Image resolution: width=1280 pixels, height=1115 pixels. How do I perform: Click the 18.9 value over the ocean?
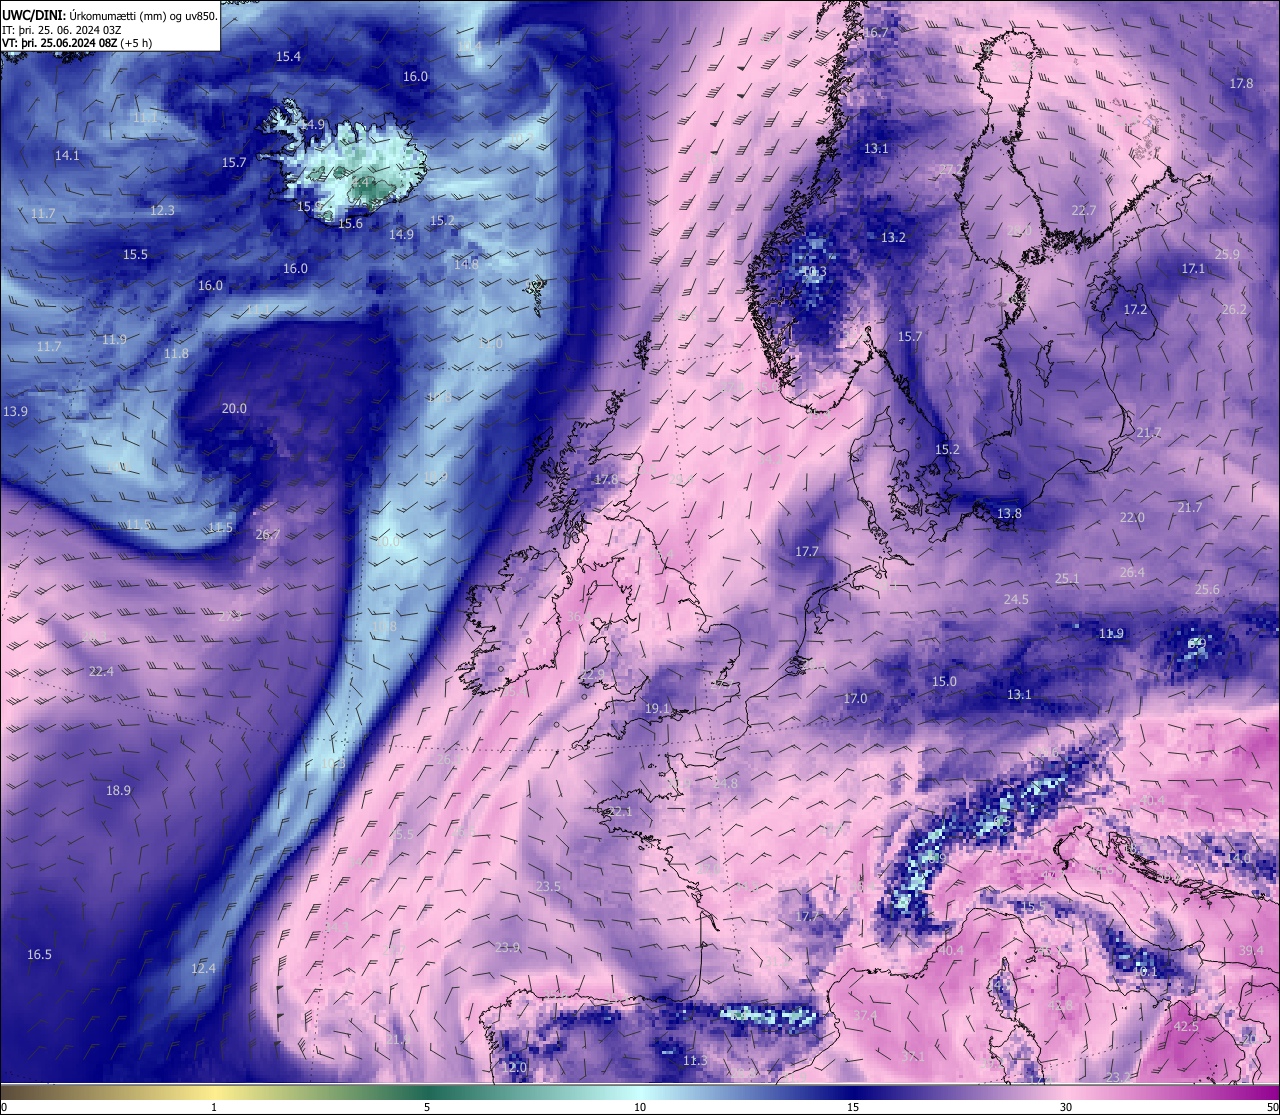pos(118,790)
